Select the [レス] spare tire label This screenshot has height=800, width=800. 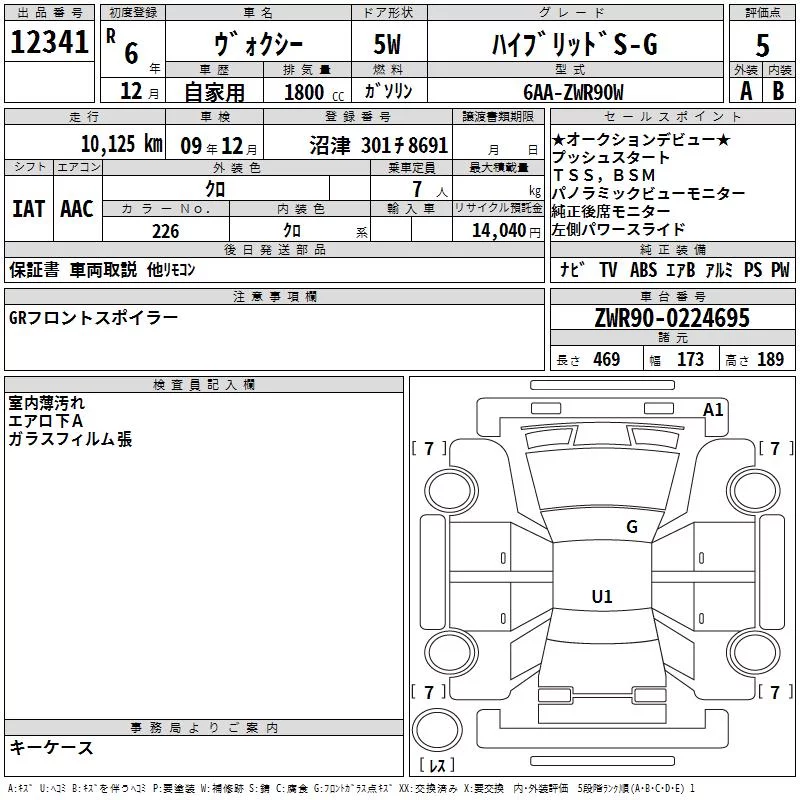(x=437, y=764)
